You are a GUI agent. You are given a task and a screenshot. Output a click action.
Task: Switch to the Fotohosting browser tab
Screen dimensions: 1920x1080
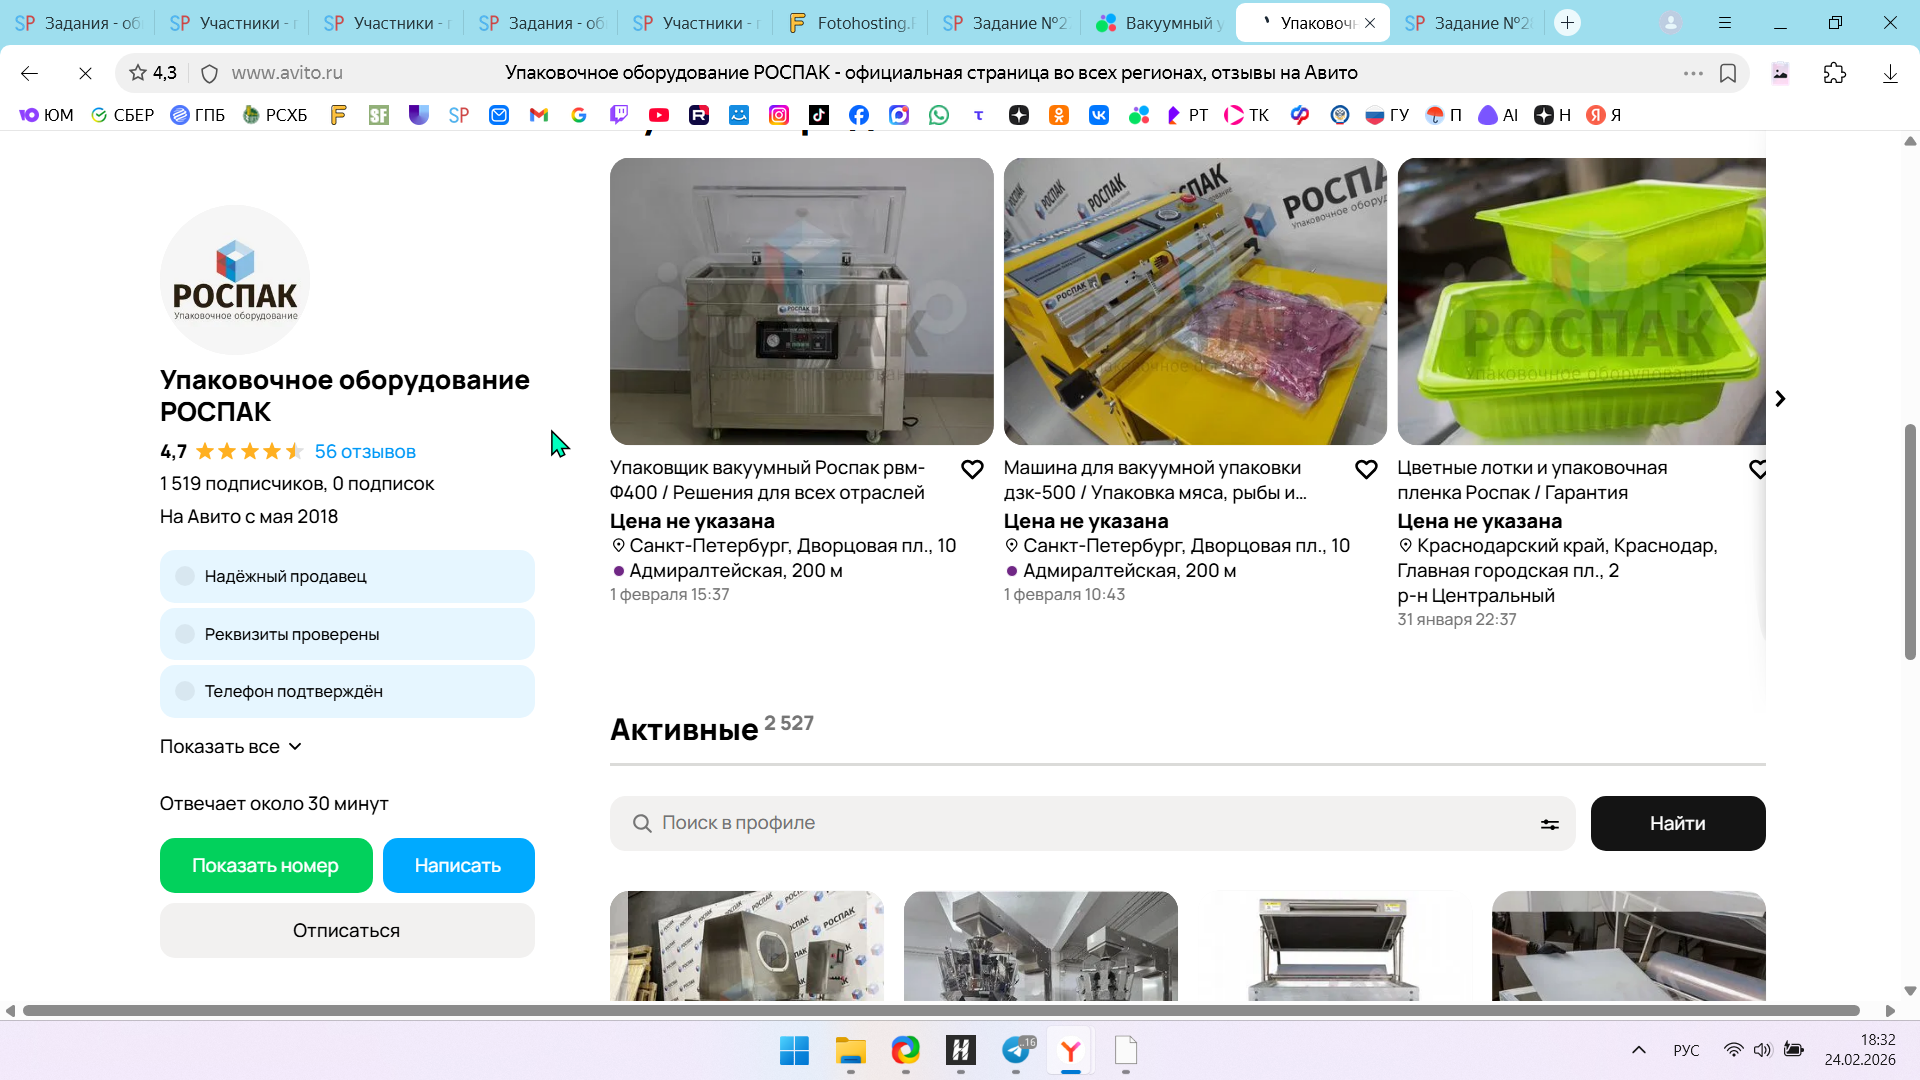point(850,23)
